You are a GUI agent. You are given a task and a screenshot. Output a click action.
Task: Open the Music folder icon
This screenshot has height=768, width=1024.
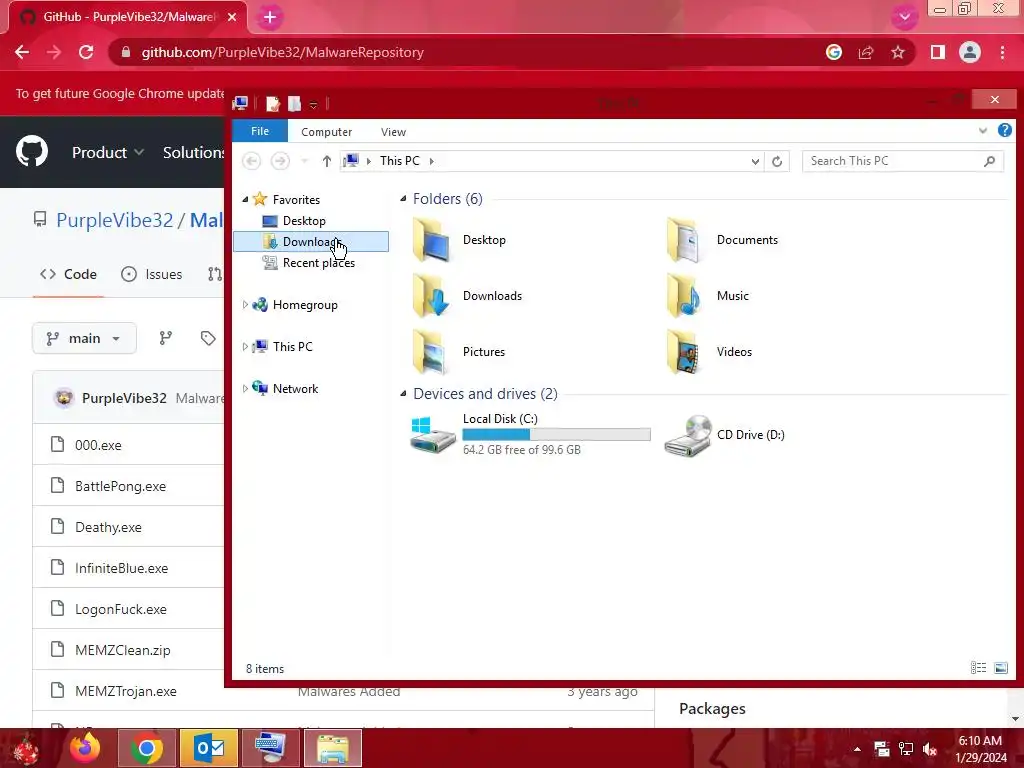[x=684, y=296]
